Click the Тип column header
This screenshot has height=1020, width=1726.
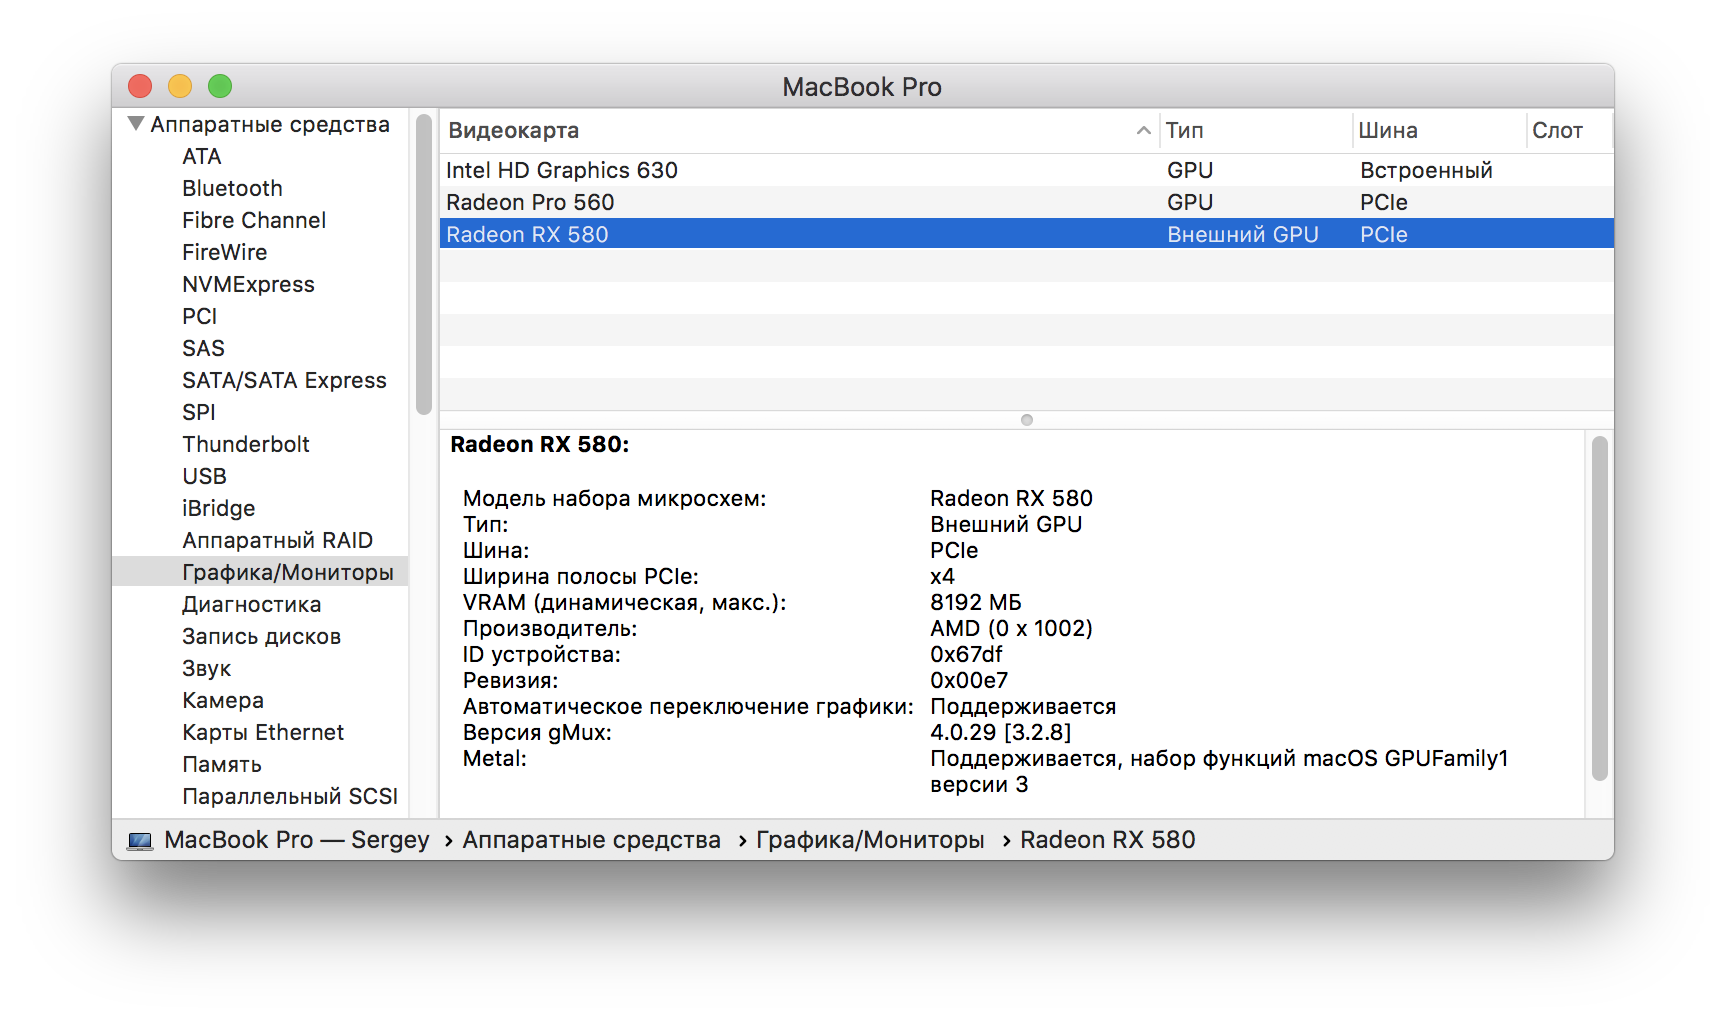pyautogui.click(x=1185, y=131)
